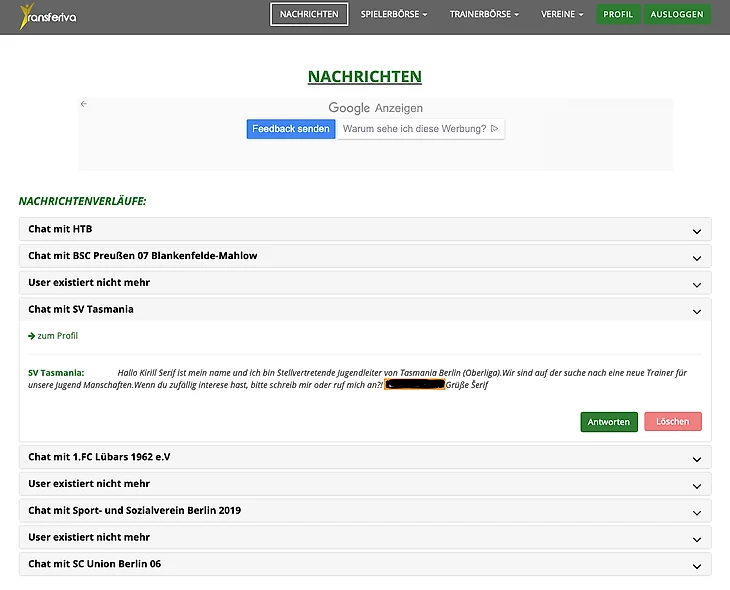
Task: Click the Profil button
Action: pyautogui.click(x=618, y=15)
